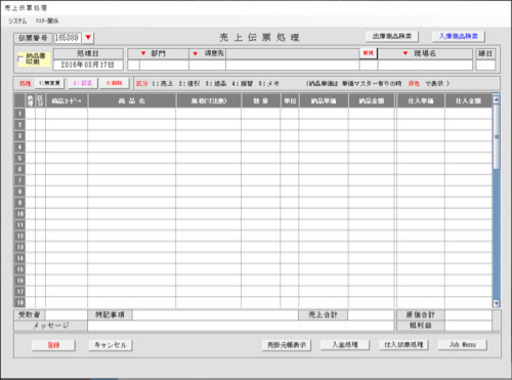The height and width of the screenshot is (380, 512).
Task: Select processing mode 2:訂正
Action: point(83,83)
